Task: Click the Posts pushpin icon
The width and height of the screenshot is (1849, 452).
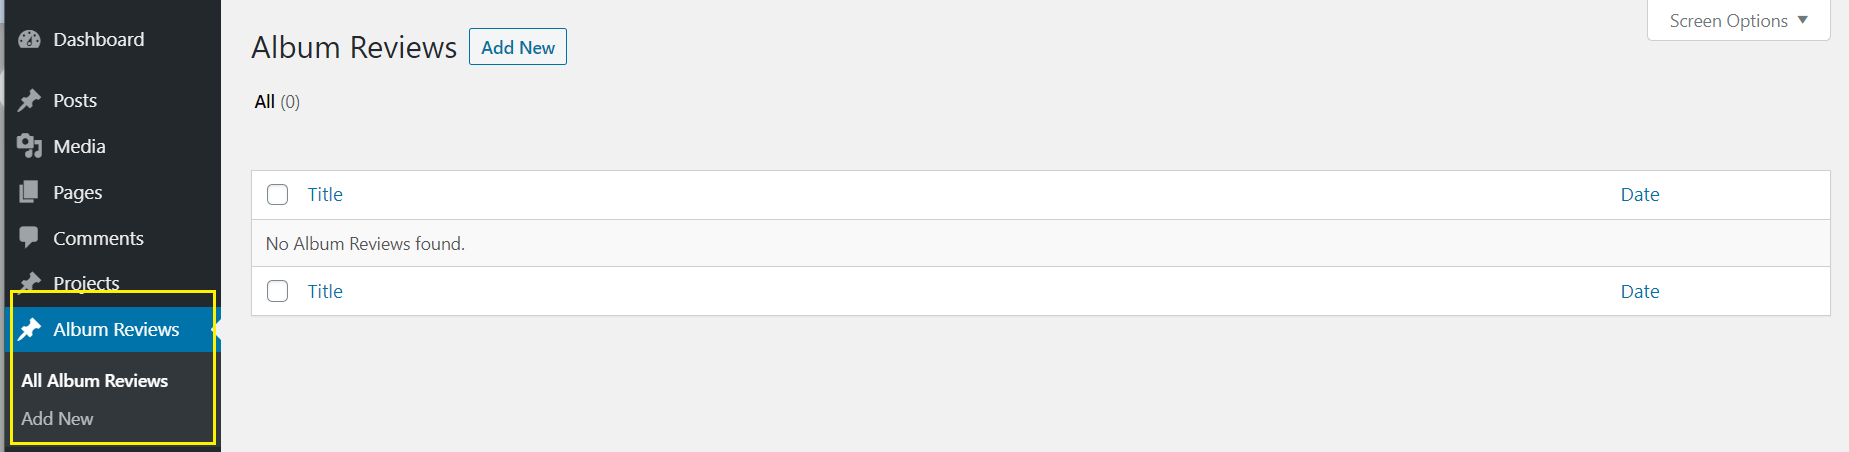Action: (29, 100)
